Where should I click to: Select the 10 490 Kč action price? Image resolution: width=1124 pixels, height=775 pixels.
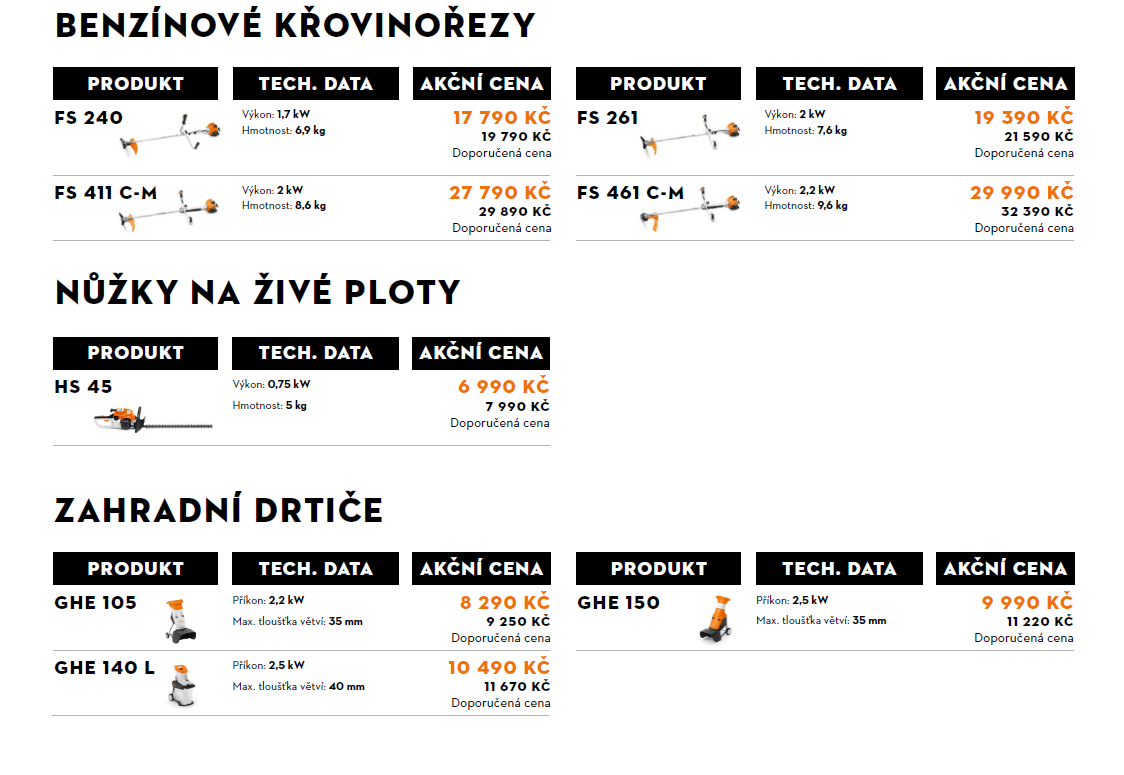tap(499, 667)
